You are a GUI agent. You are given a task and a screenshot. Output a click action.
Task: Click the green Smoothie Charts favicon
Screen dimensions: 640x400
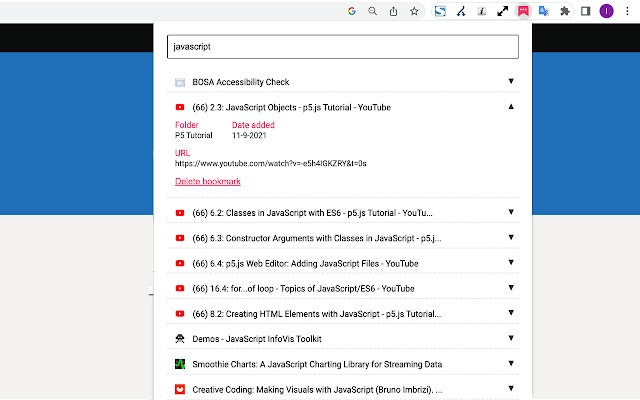coord(180,364)
